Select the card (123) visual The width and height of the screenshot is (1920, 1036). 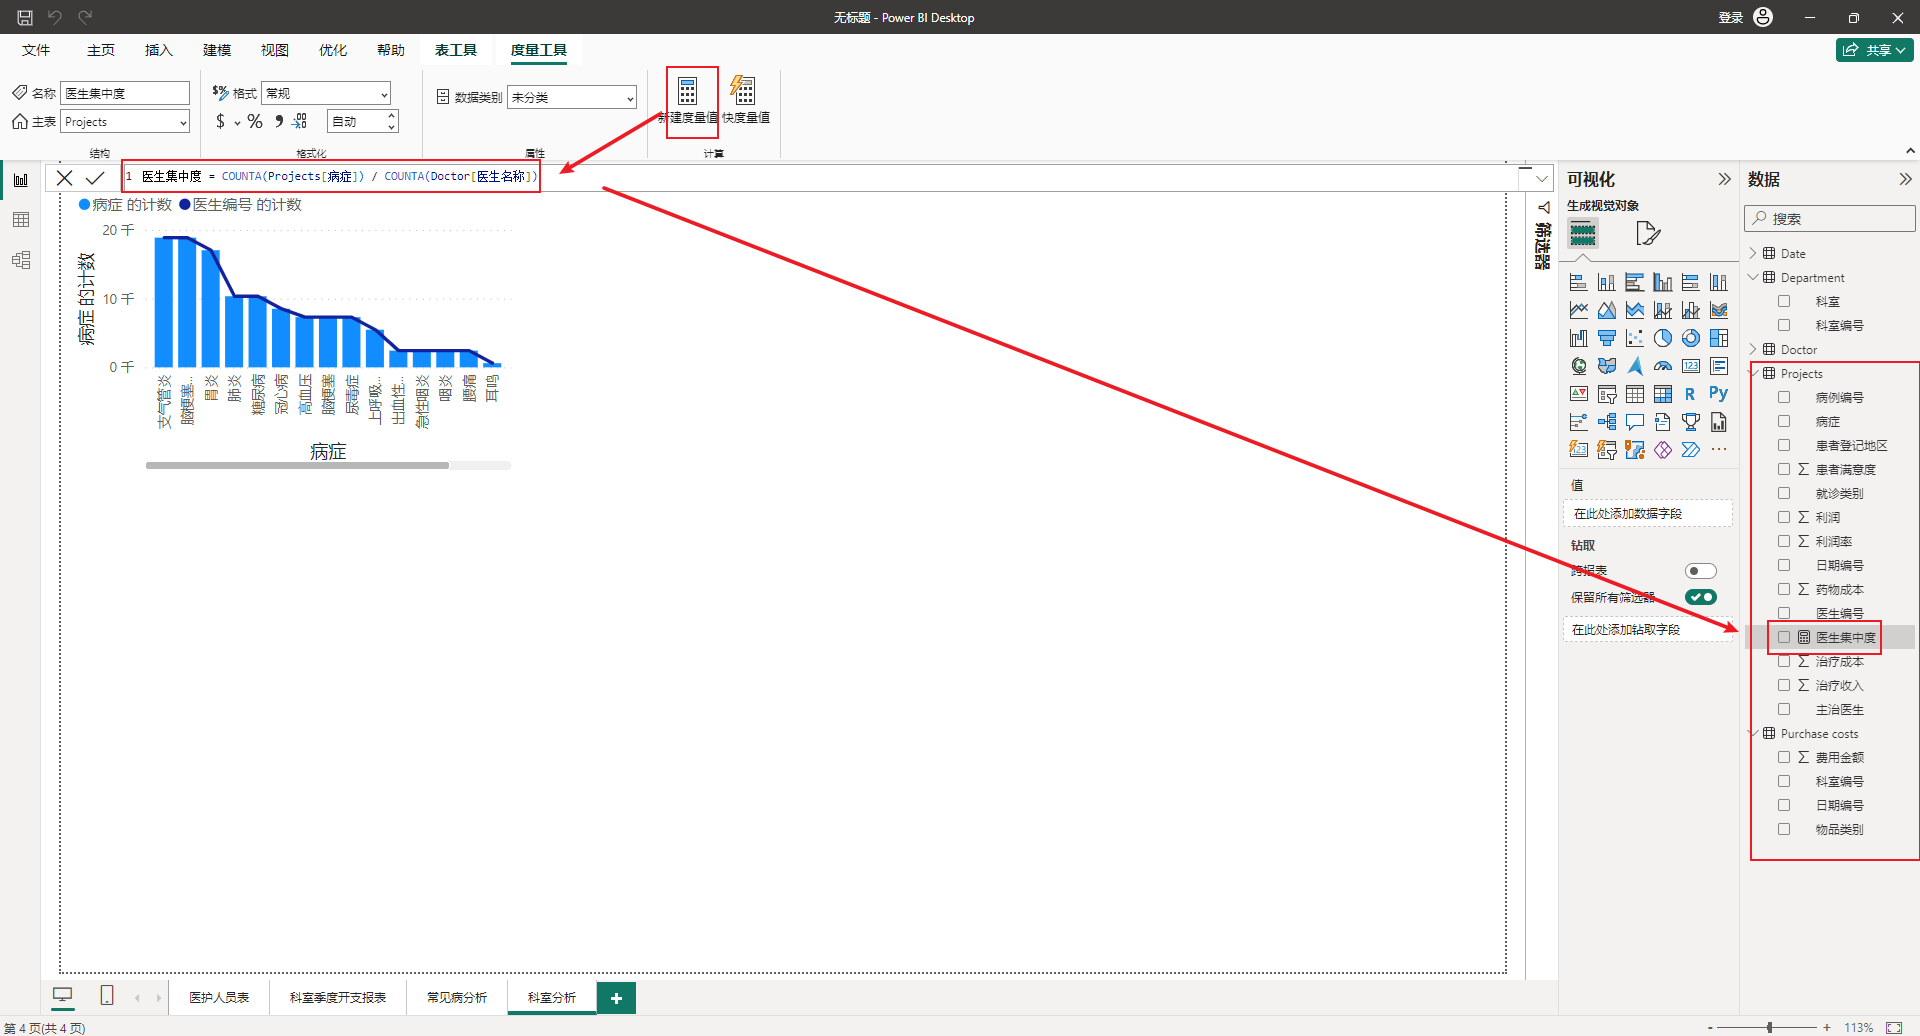point(1691,366)
